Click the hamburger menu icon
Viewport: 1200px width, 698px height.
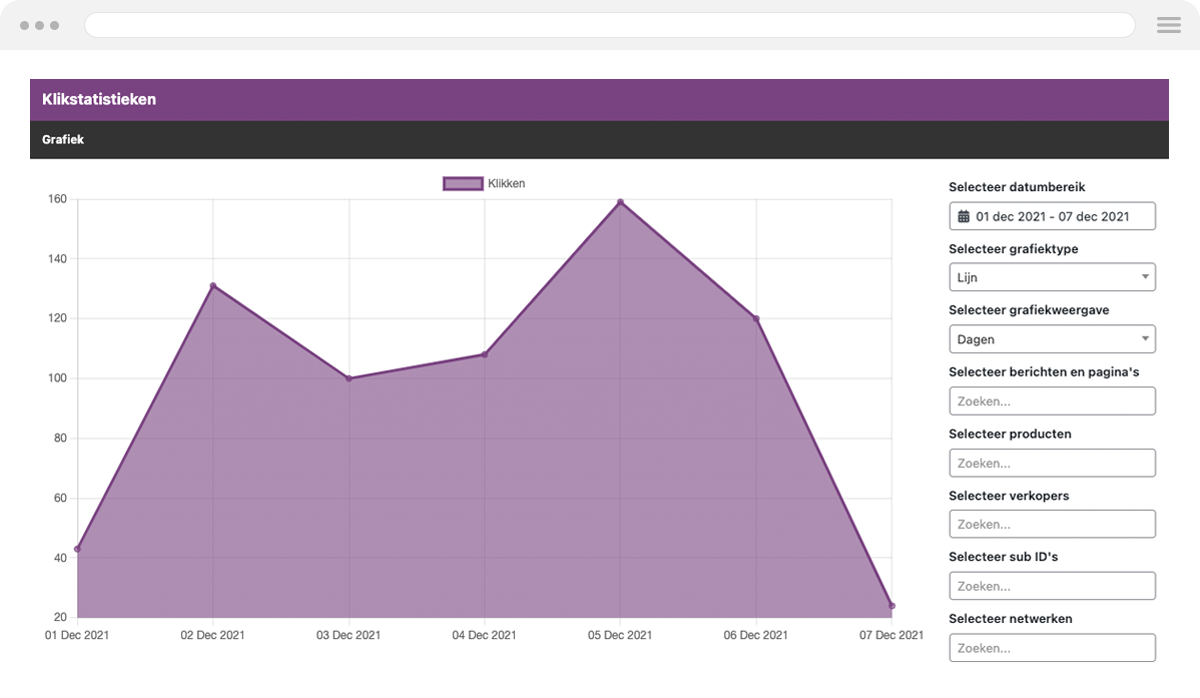[1168, 25]
